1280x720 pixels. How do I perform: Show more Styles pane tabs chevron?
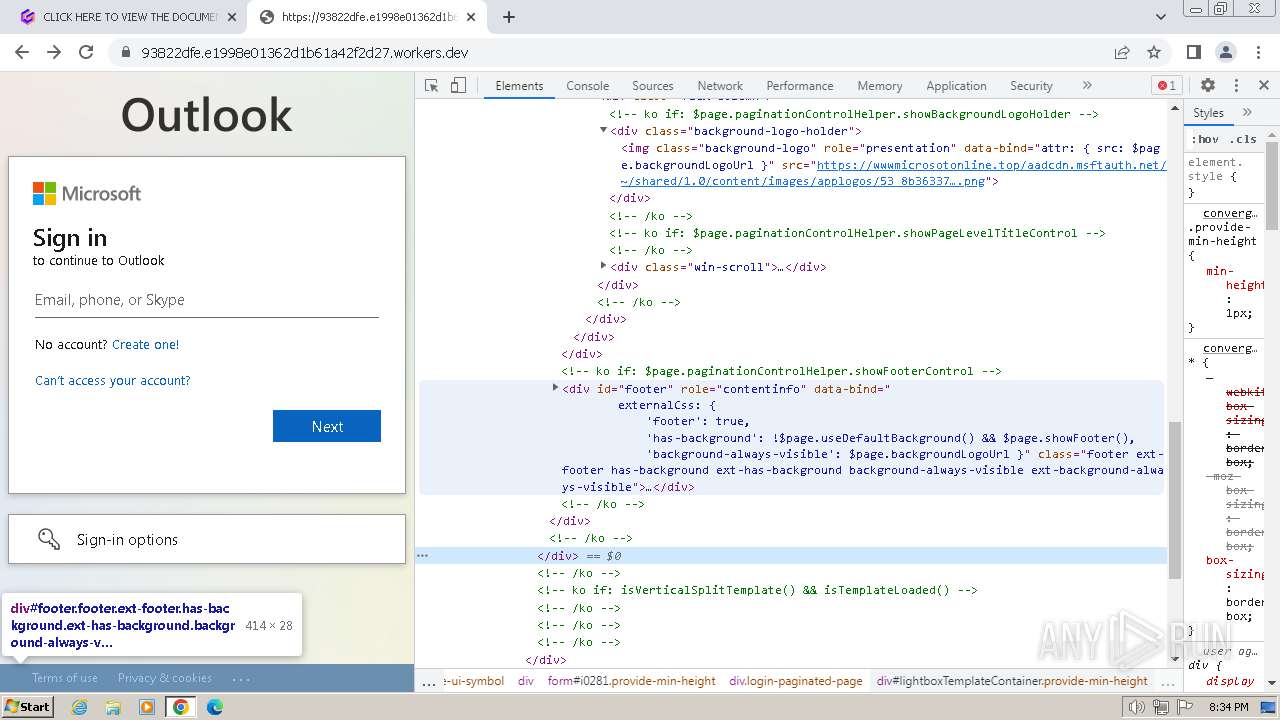point(1247,113)
